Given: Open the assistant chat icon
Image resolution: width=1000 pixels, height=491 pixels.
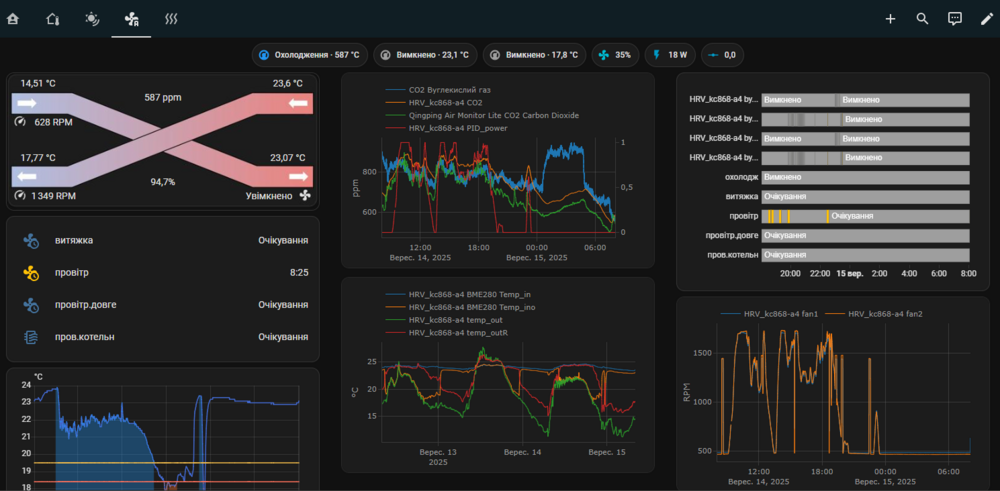Looking at the screenshot, I should tap(954, 18).
